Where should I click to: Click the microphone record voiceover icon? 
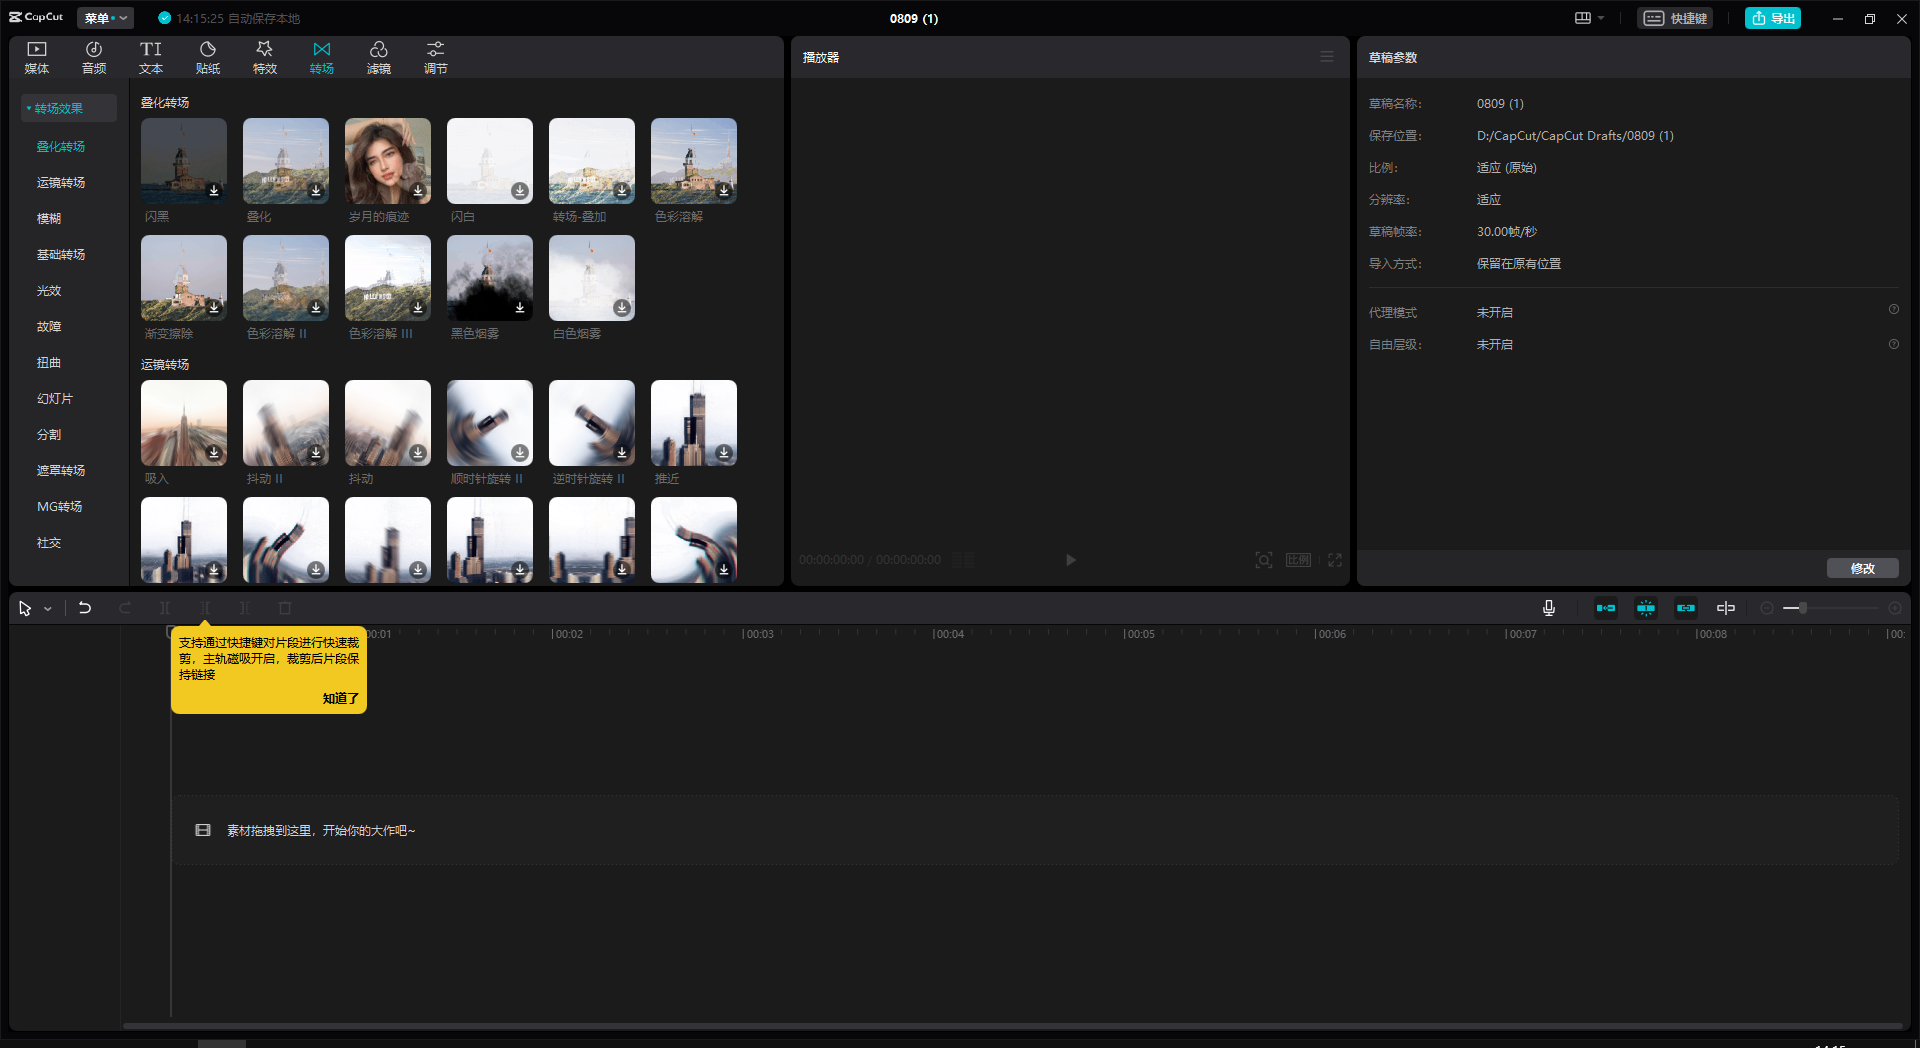tap(1549, 608)
